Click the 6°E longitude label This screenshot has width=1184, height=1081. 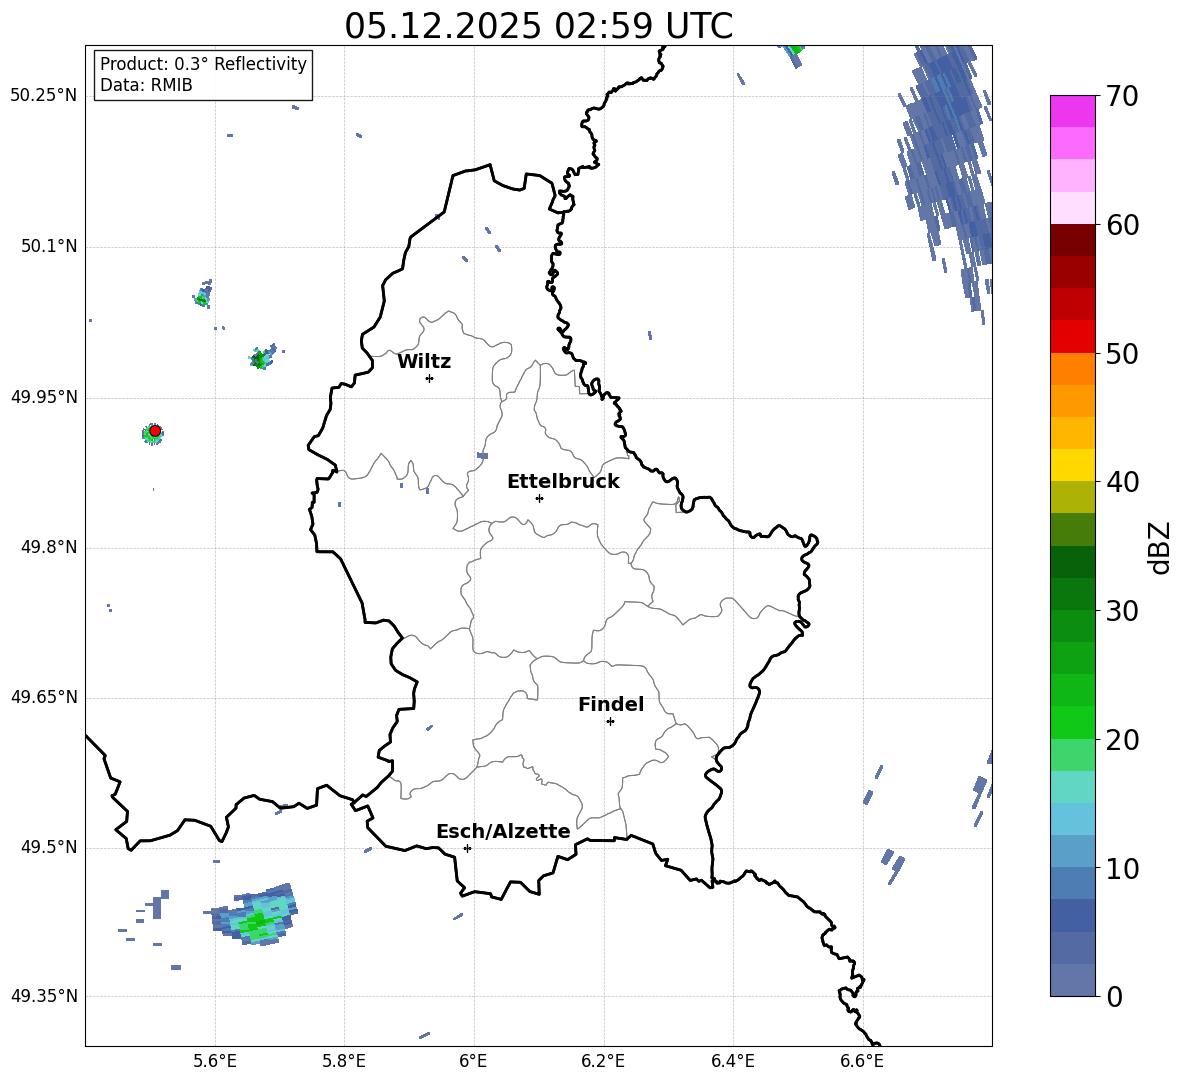tap(473, 1062)
